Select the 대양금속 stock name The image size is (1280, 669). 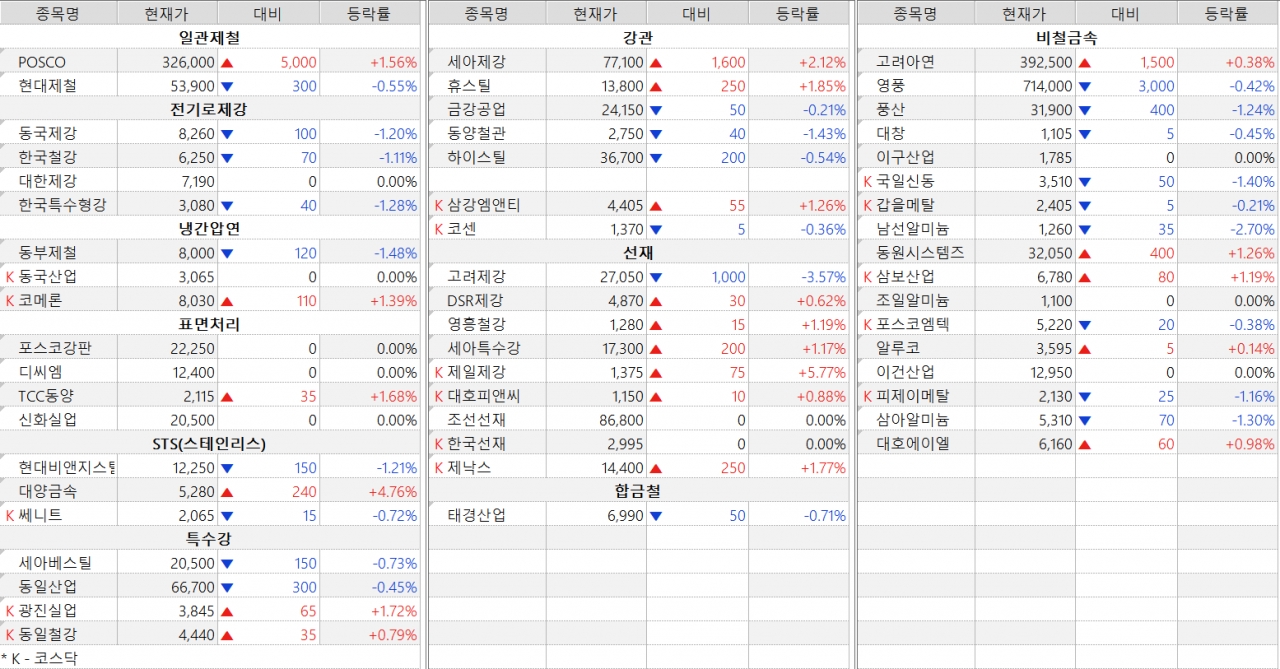(x=47, y=492)
